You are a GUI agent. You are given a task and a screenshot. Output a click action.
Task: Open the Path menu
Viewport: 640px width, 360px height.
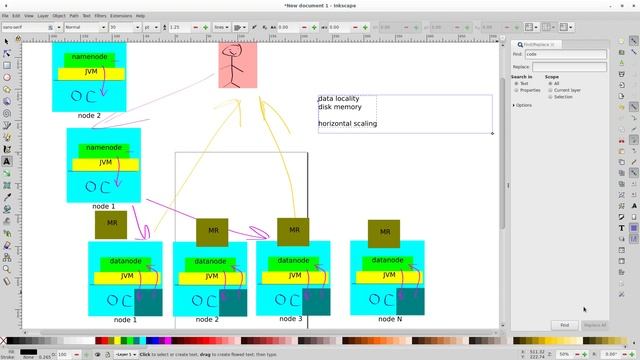click(x=74, y=16)
